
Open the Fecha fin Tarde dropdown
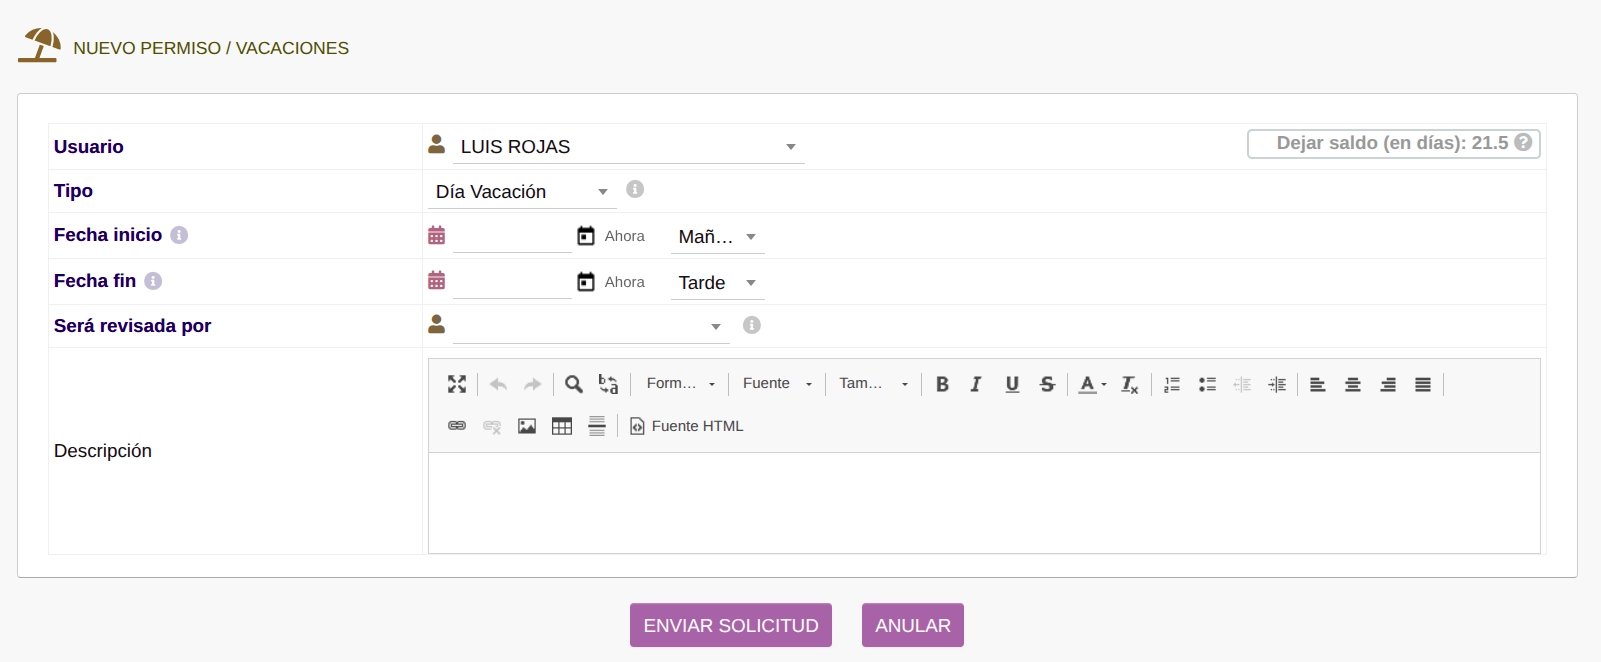click(x=717, y=283)
